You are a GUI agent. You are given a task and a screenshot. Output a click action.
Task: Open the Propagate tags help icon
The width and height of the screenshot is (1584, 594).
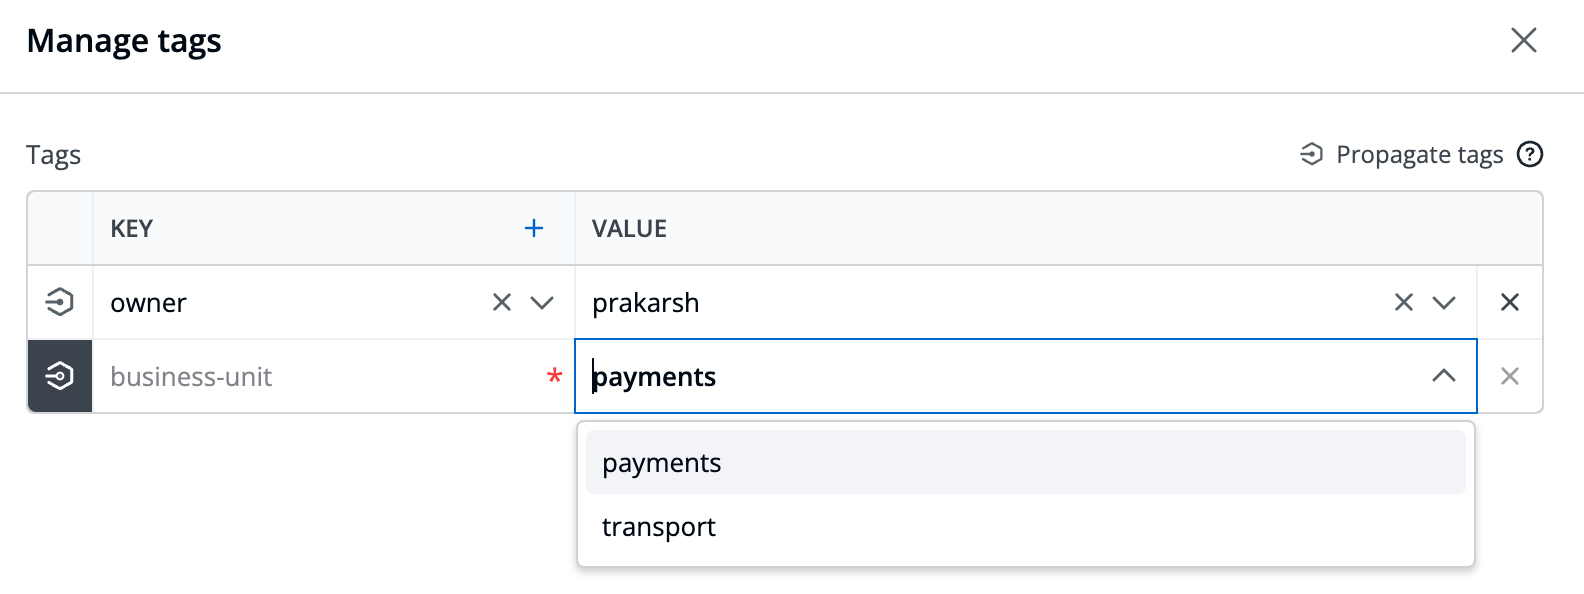[1530, 154]
